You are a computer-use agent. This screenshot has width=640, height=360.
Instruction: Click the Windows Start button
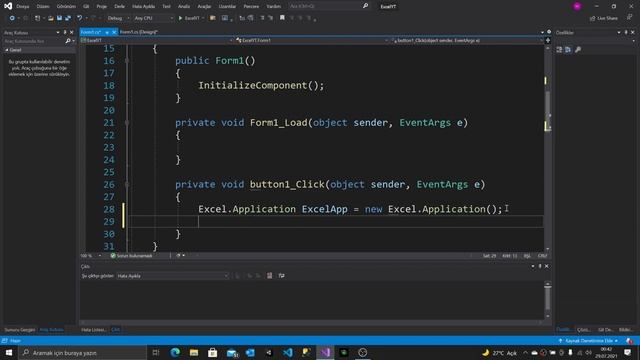pos(9,353)
